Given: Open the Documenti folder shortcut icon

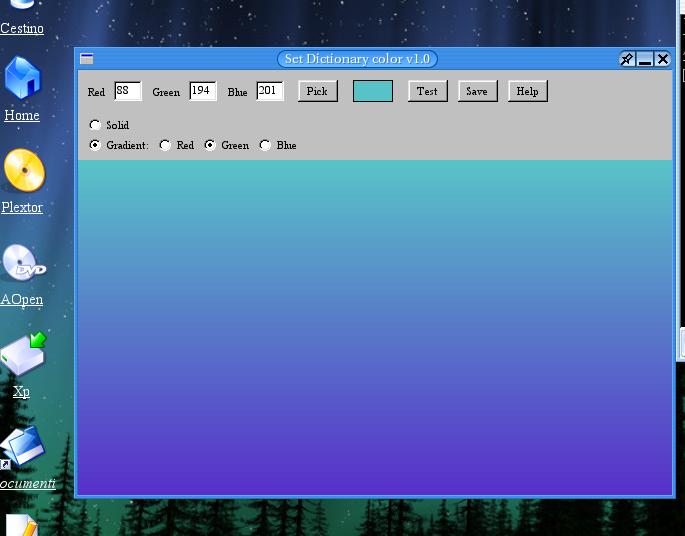Looking at the screenshot, I should [23, 447].
